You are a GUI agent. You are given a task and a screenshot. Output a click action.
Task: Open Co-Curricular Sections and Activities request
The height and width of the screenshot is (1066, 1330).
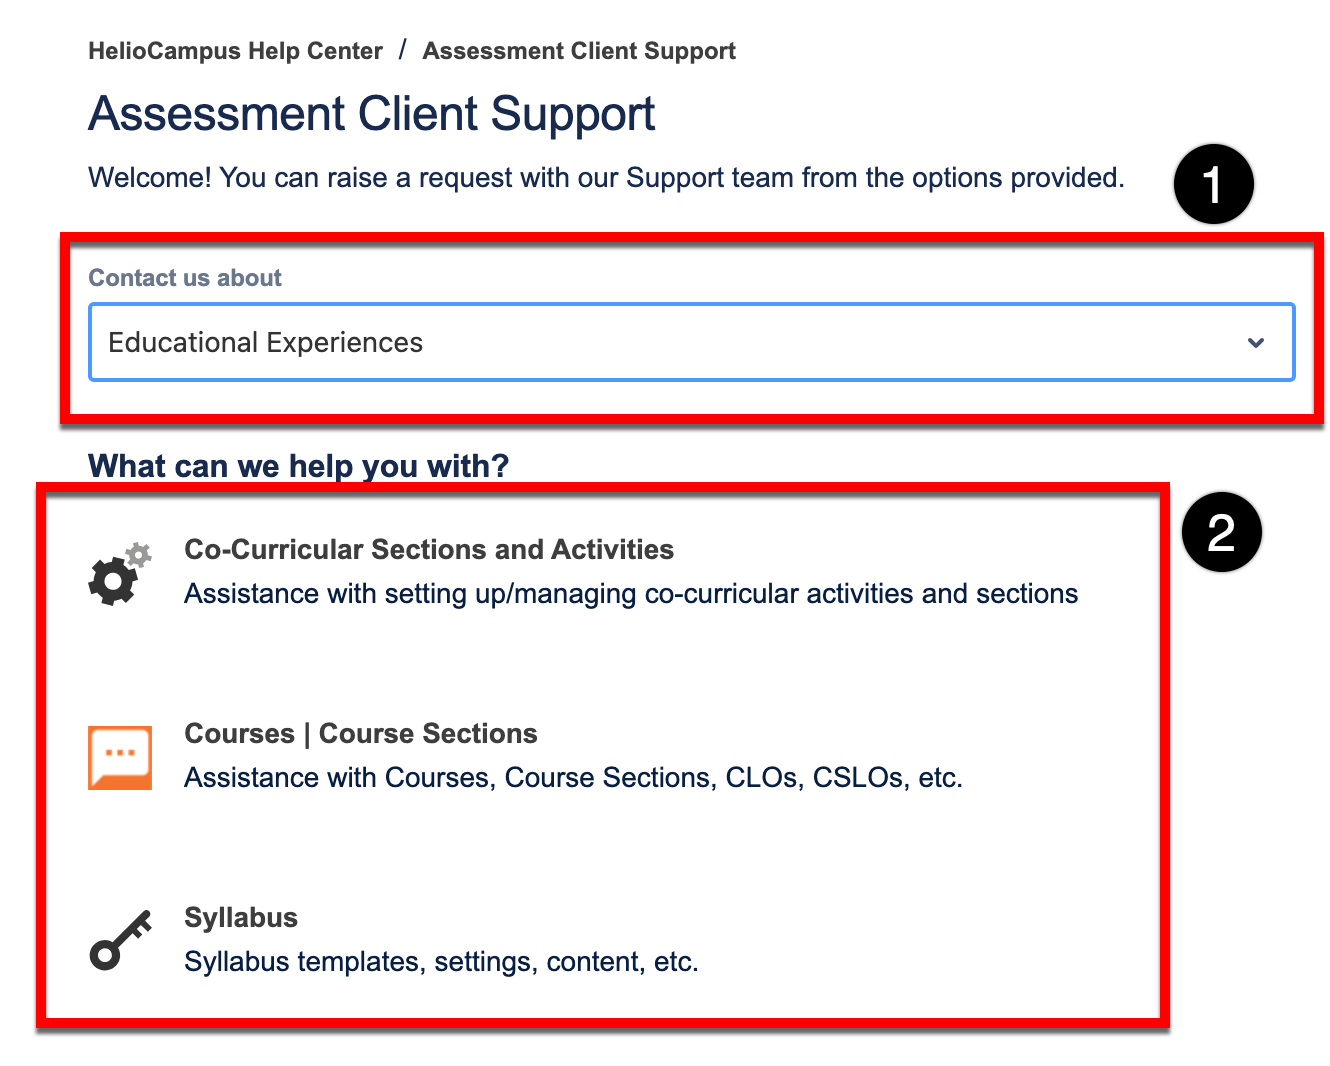(x=429, y=550)
